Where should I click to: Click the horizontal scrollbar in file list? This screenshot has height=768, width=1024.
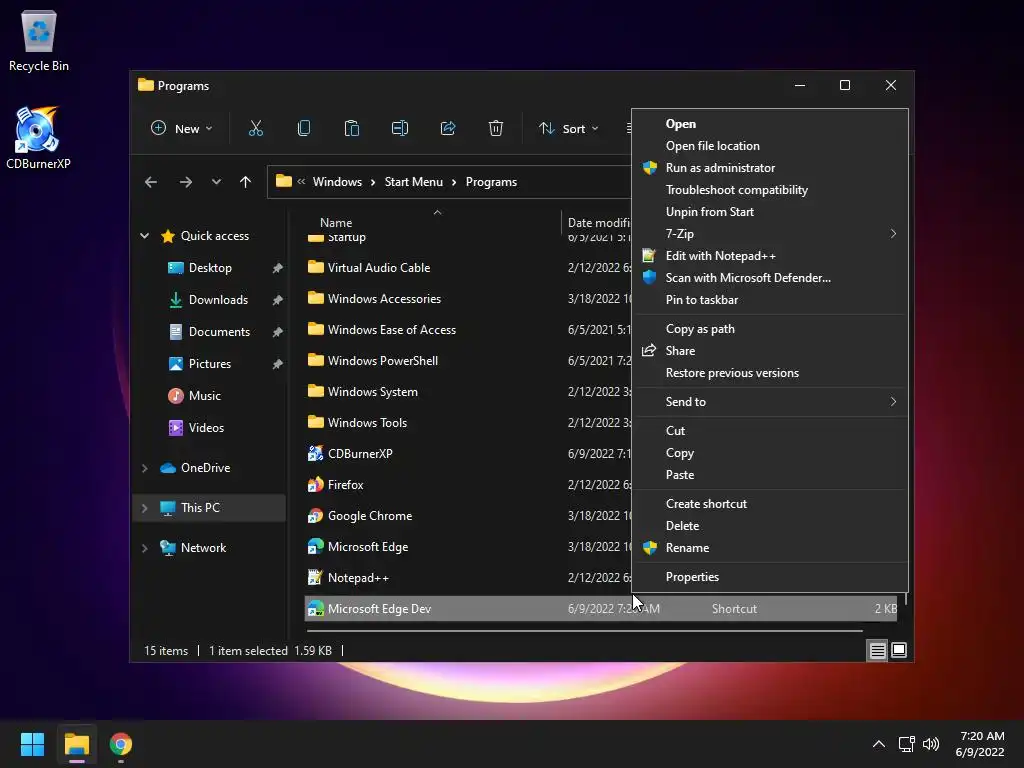(584, 631)
